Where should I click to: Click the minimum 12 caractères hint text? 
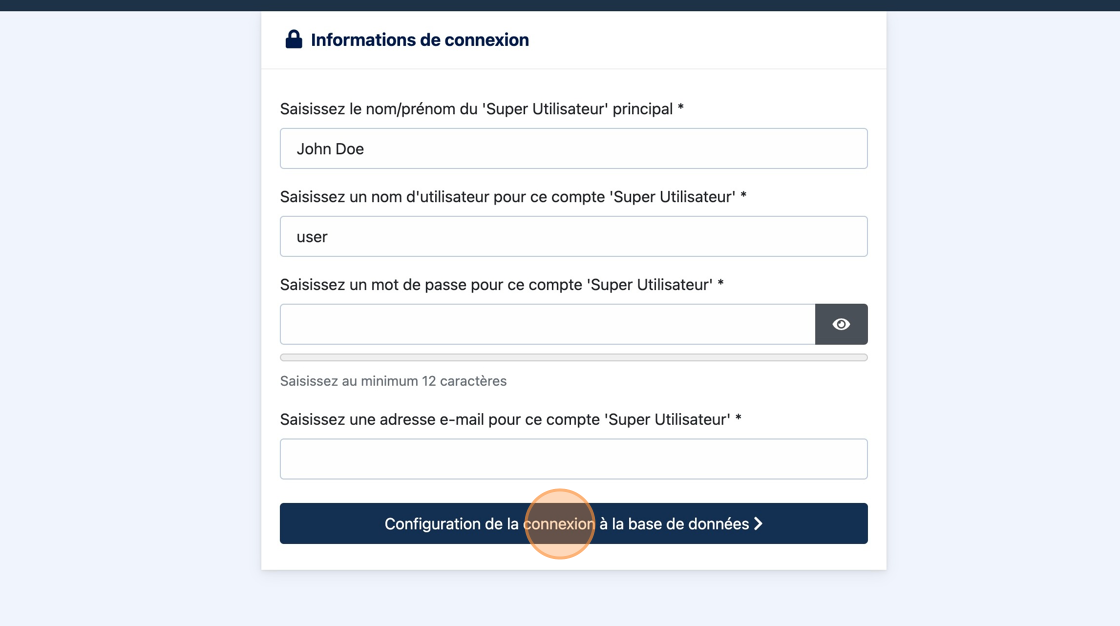(x=393, y=381)
